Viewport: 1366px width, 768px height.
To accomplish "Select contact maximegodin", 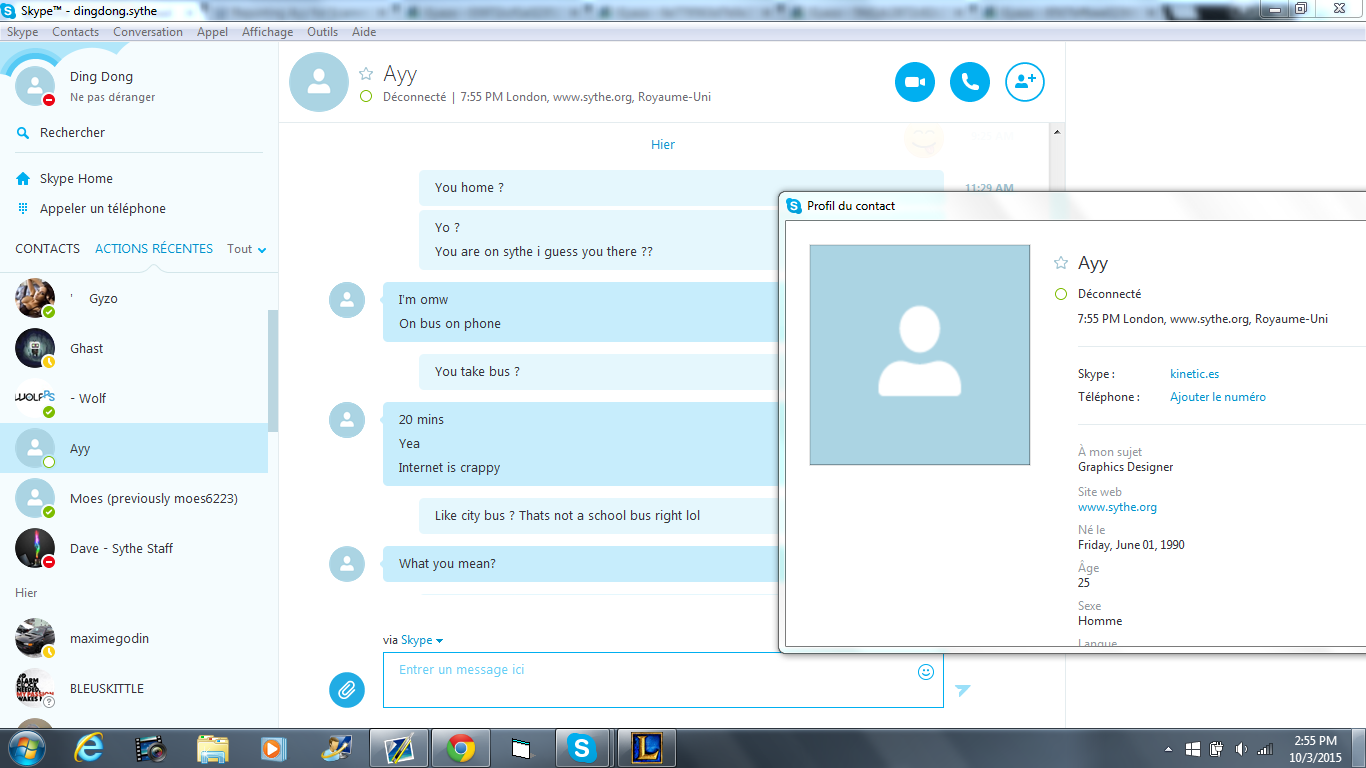I will [x=134, y=638].
